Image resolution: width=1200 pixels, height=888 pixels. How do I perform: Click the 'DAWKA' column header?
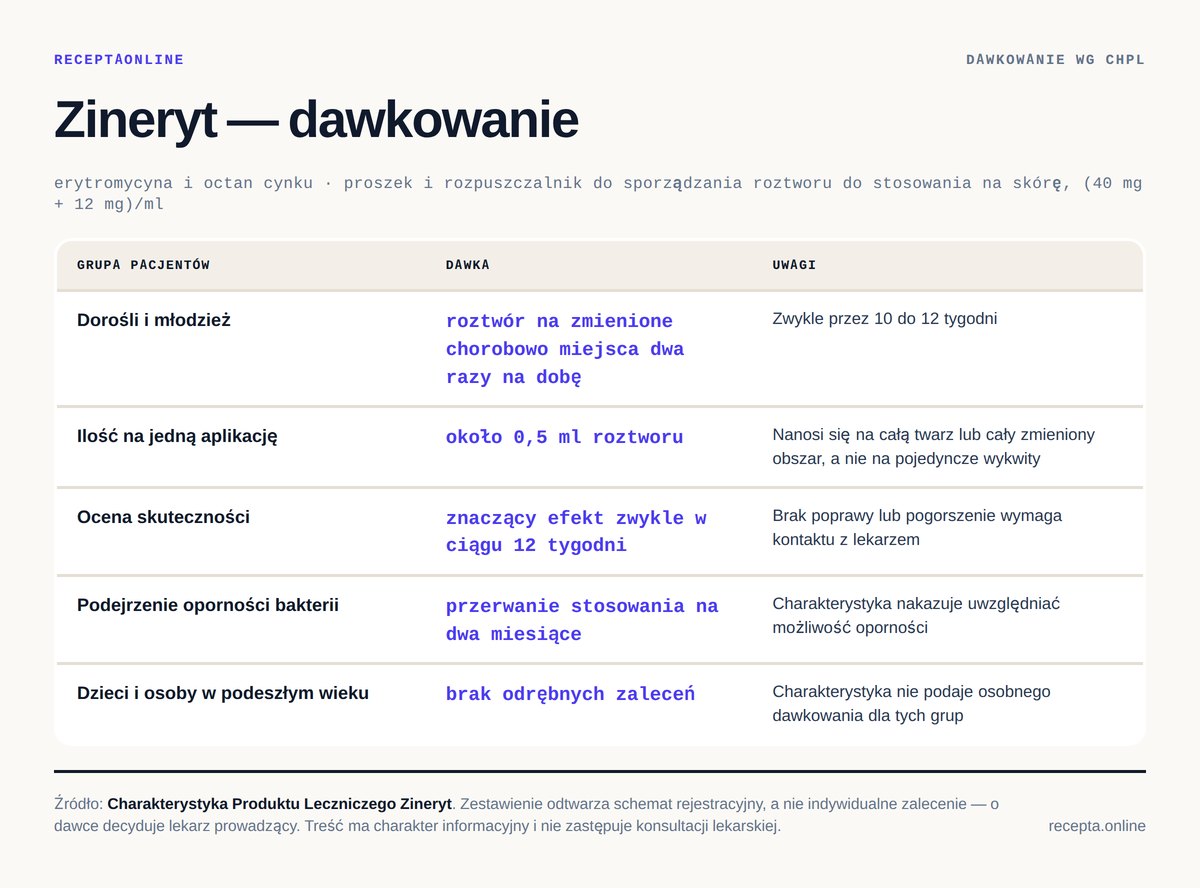point(468,265)
